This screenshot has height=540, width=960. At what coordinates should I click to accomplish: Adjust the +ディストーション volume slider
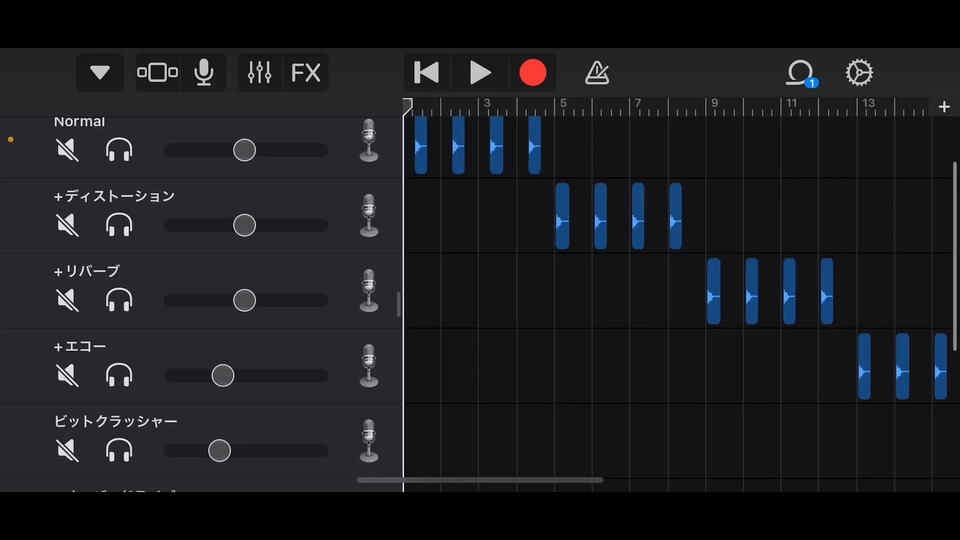click(x=246, y=225)
